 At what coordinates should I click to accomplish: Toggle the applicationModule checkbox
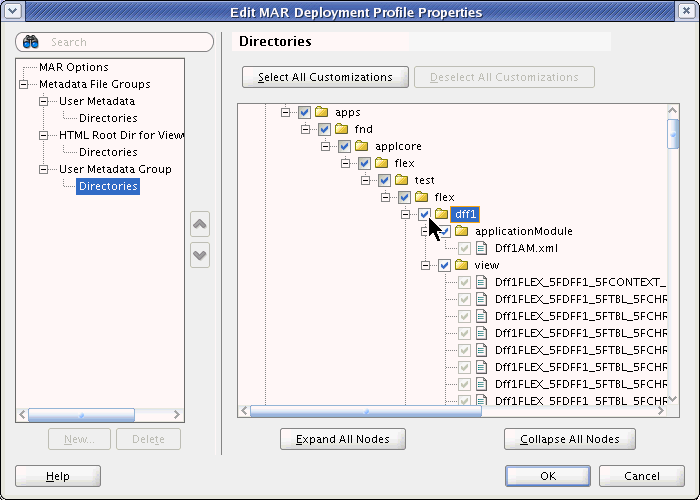(444, 231)
